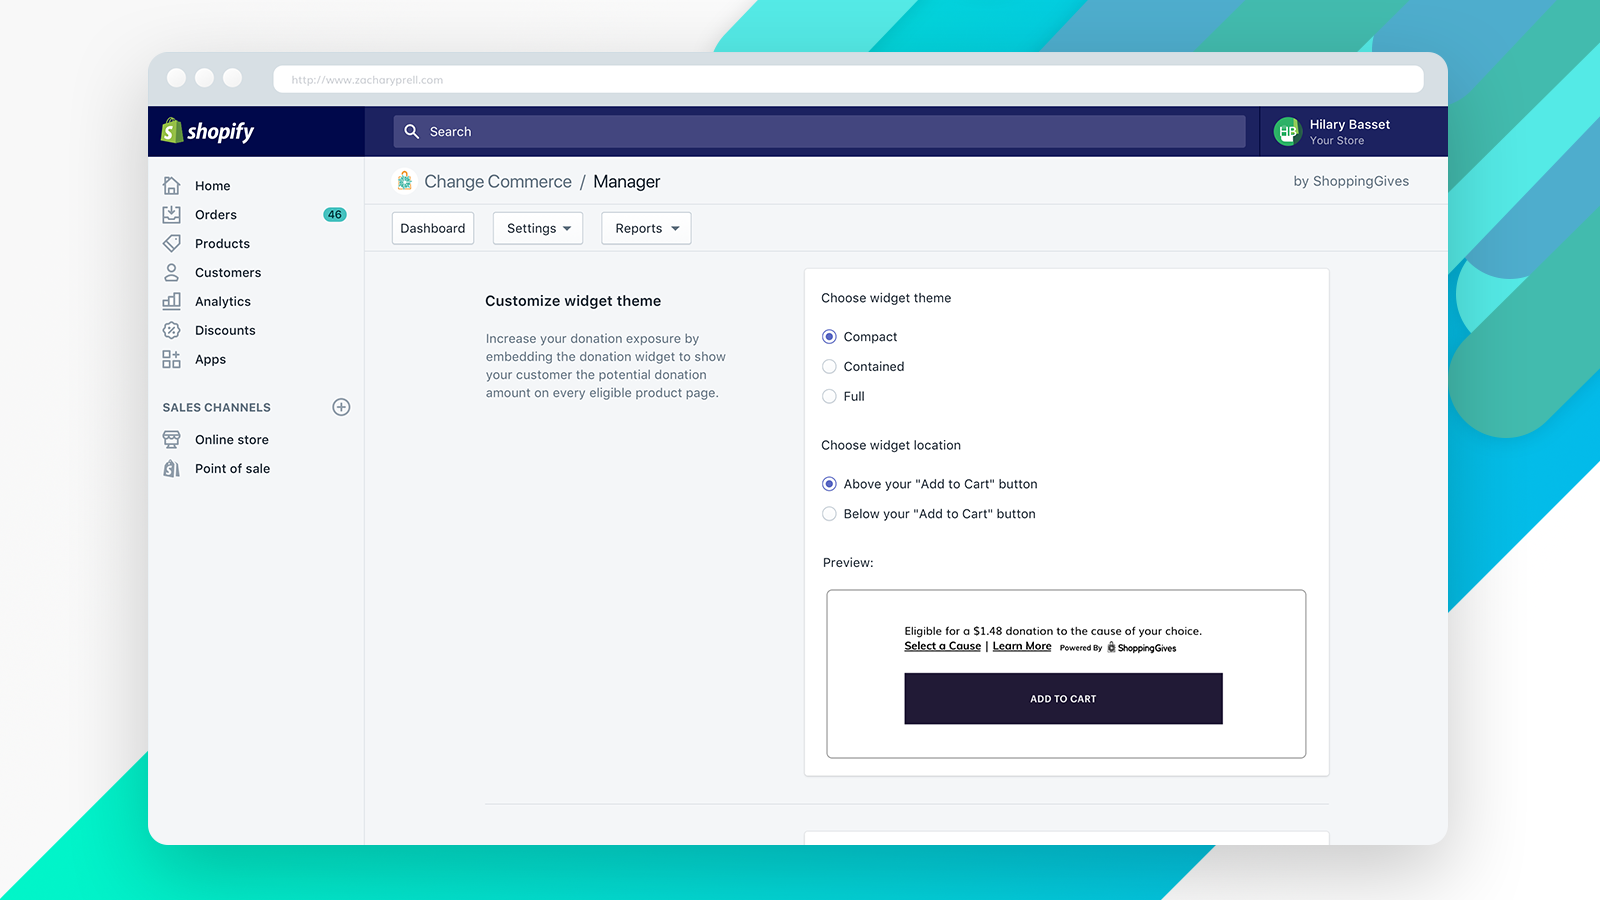Open the Apps grid icon

172,359
